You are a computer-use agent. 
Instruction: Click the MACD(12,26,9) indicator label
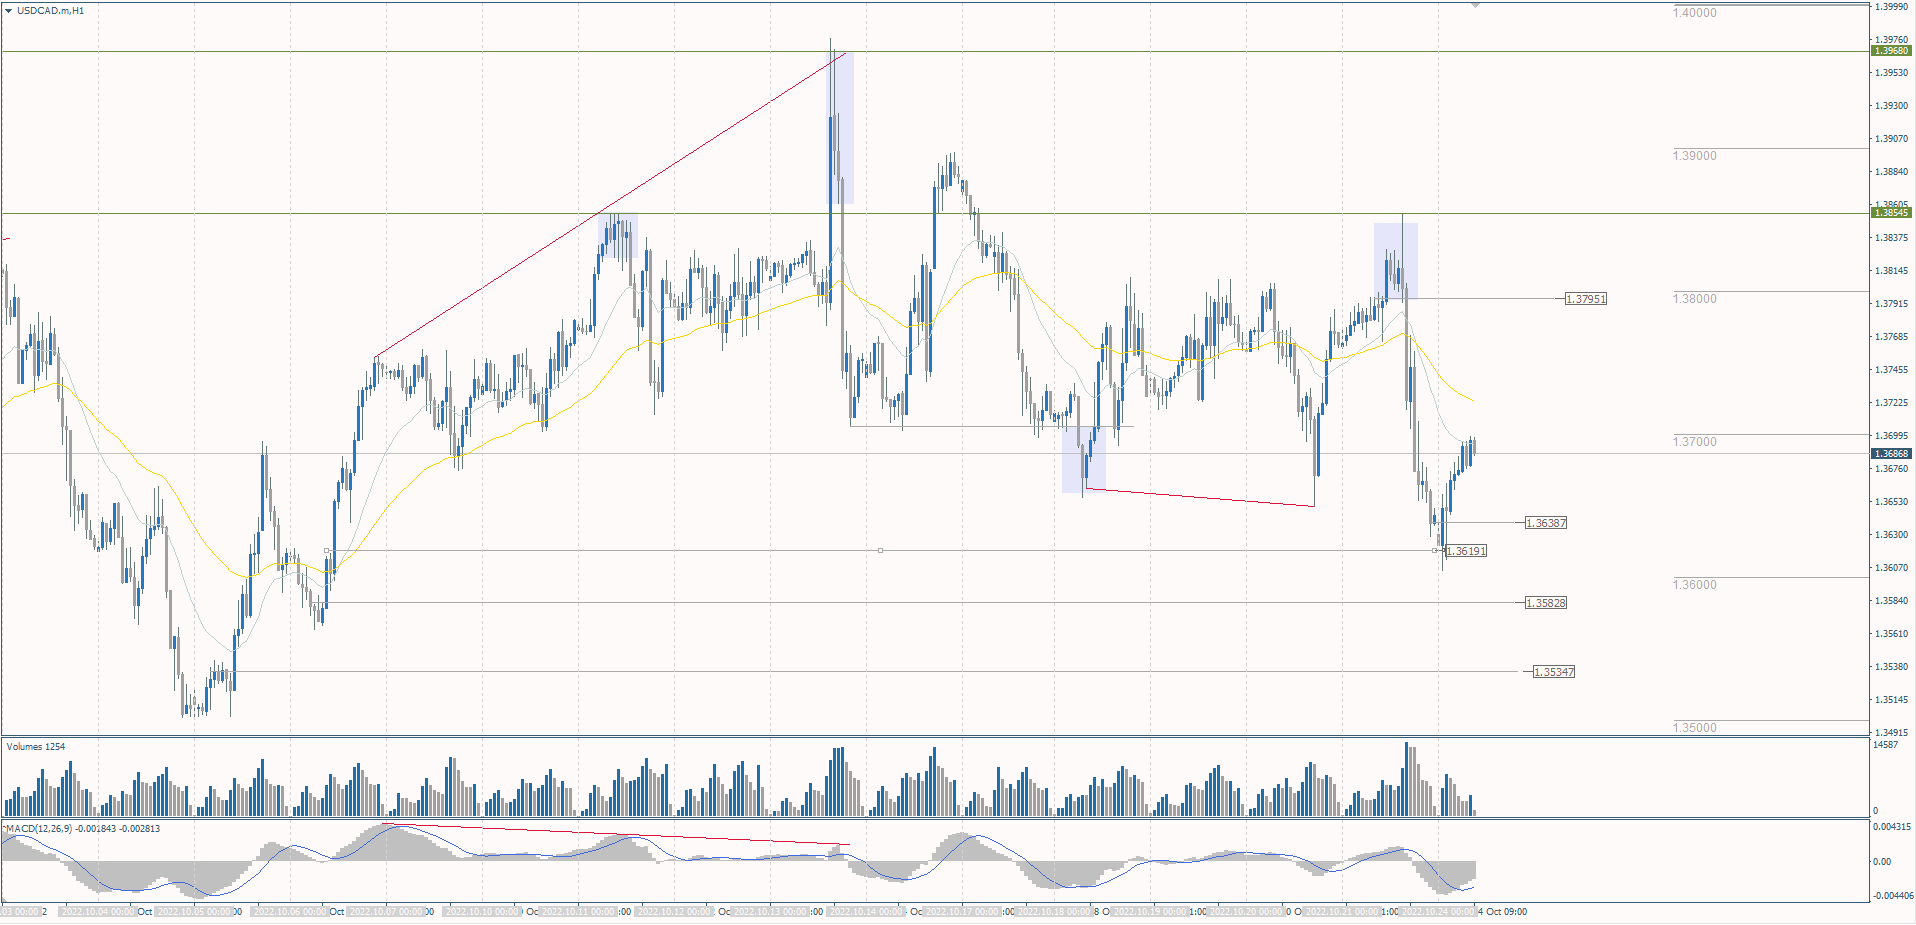83,829
